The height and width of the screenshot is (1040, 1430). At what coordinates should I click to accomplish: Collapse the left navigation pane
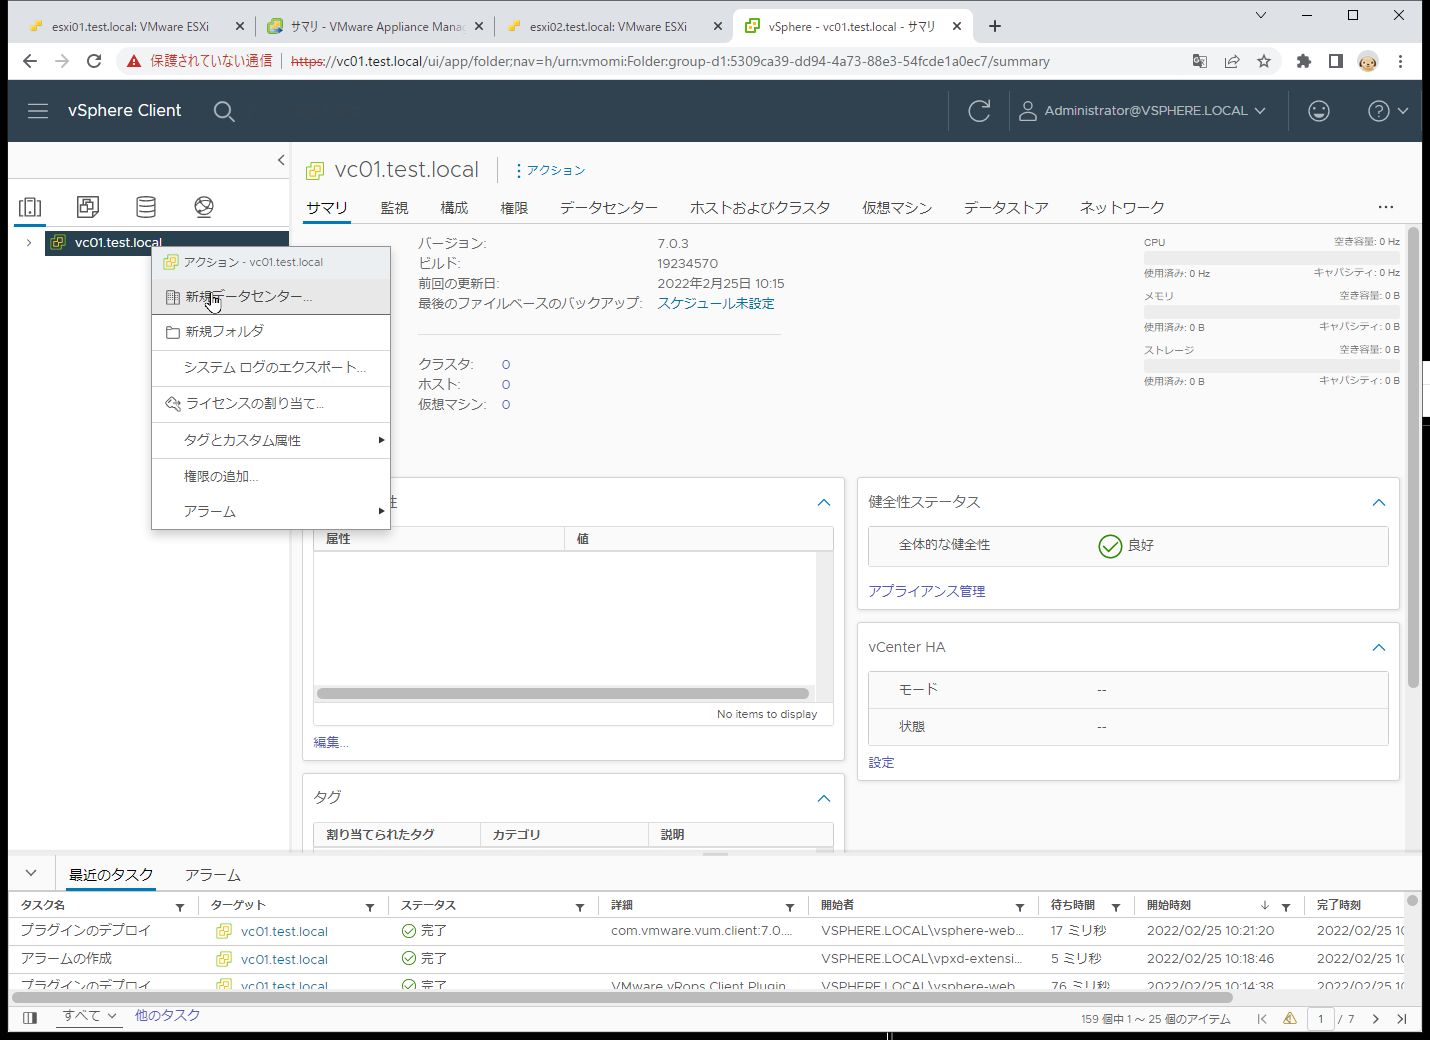[281, 160]
